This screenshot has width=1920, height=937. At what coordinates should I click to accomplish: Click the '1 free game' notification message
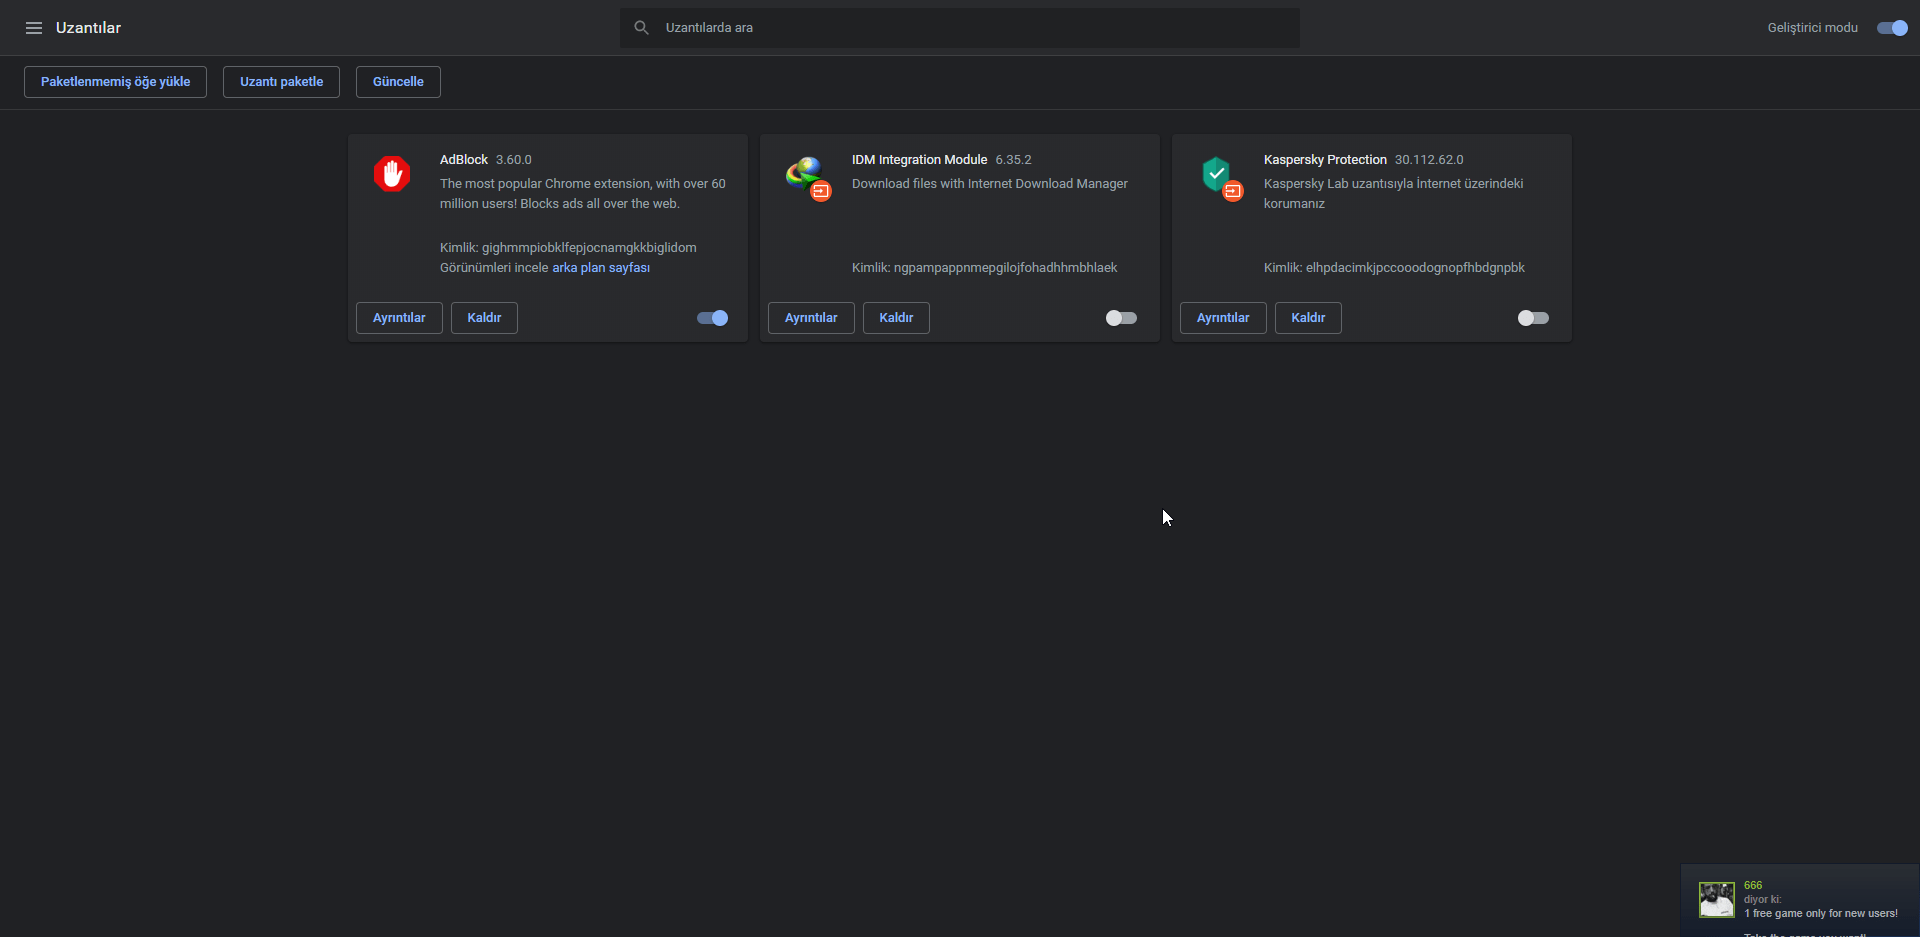pos(1821,914)
